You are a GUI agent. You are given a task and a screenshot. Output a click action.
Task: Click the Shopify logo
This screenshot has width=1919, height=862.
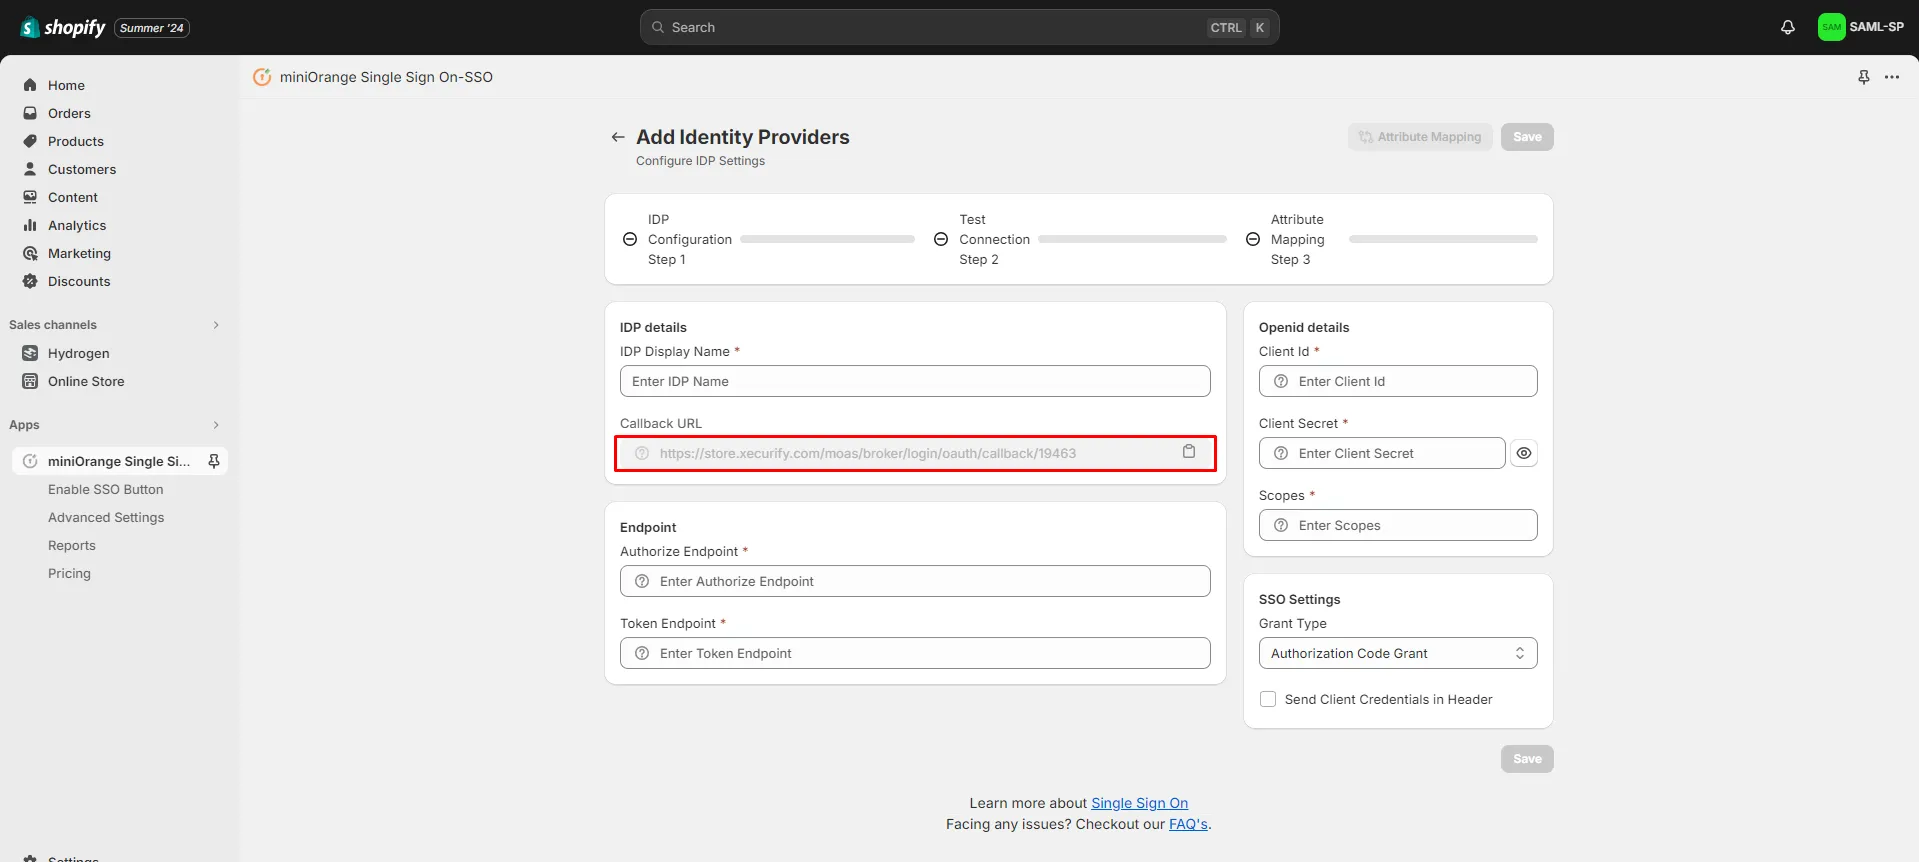tap(63, 27)
